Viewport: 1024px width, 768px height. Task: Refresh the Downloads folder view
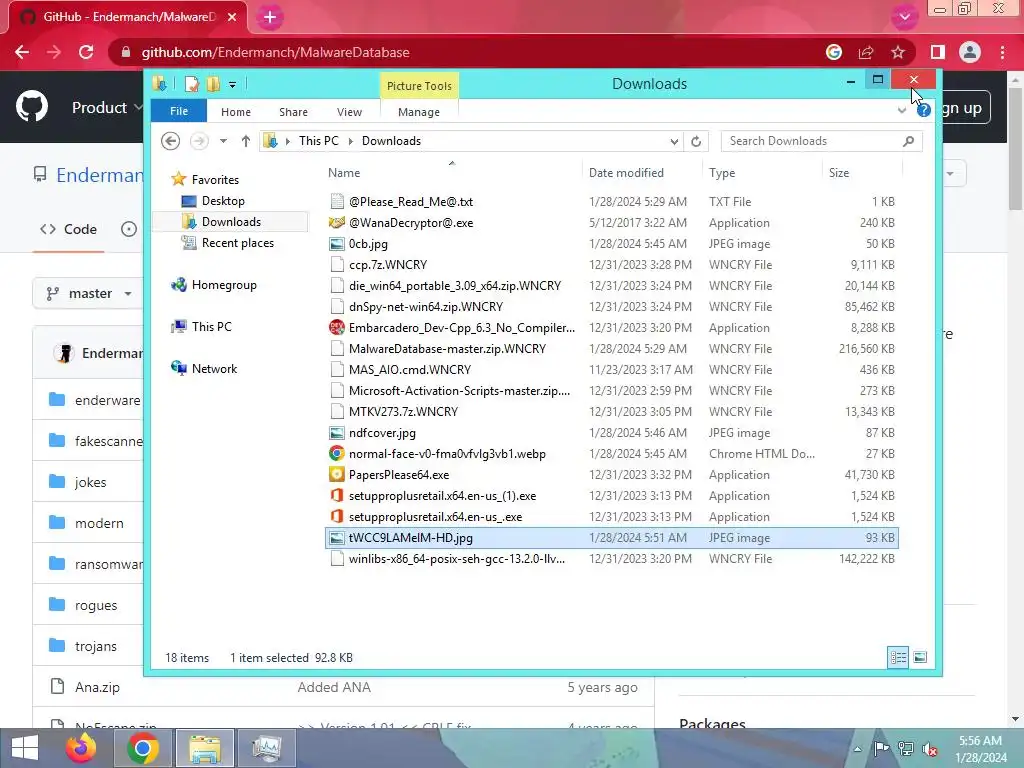coord(696,141)
